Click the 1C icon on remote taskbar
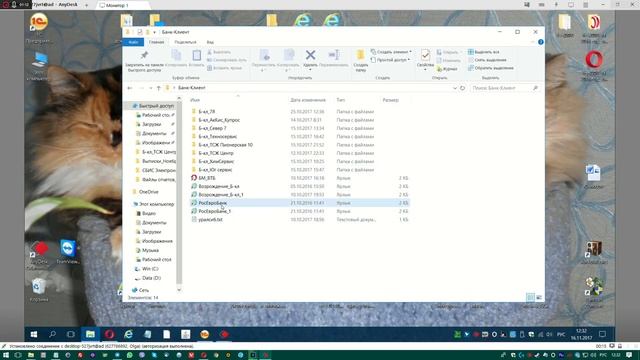 coord(204,334)
